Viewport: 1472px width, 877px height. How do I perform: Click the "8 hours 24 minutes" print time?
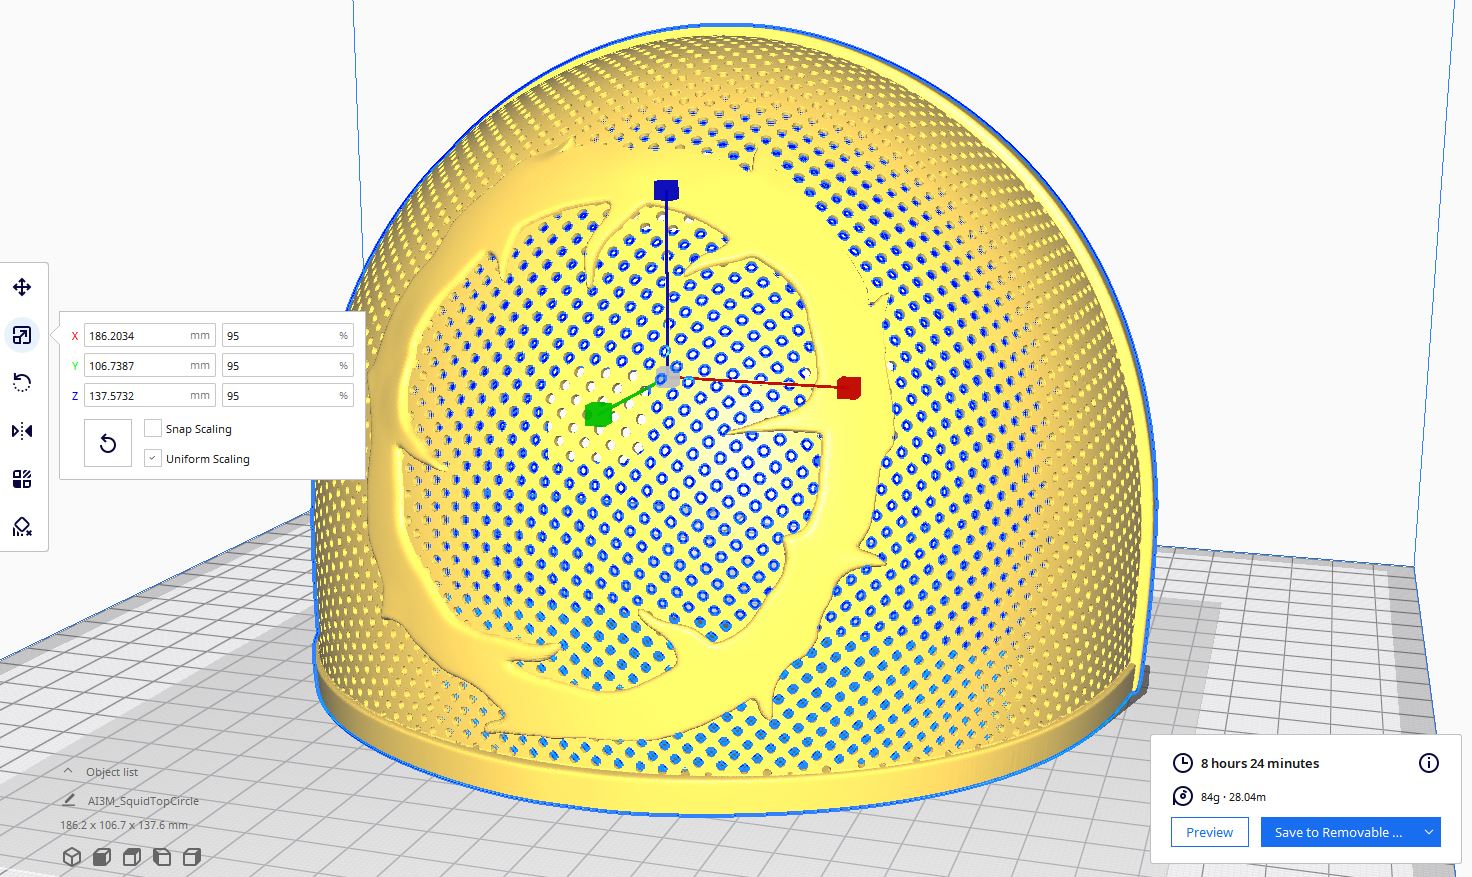pos(1260,763)
